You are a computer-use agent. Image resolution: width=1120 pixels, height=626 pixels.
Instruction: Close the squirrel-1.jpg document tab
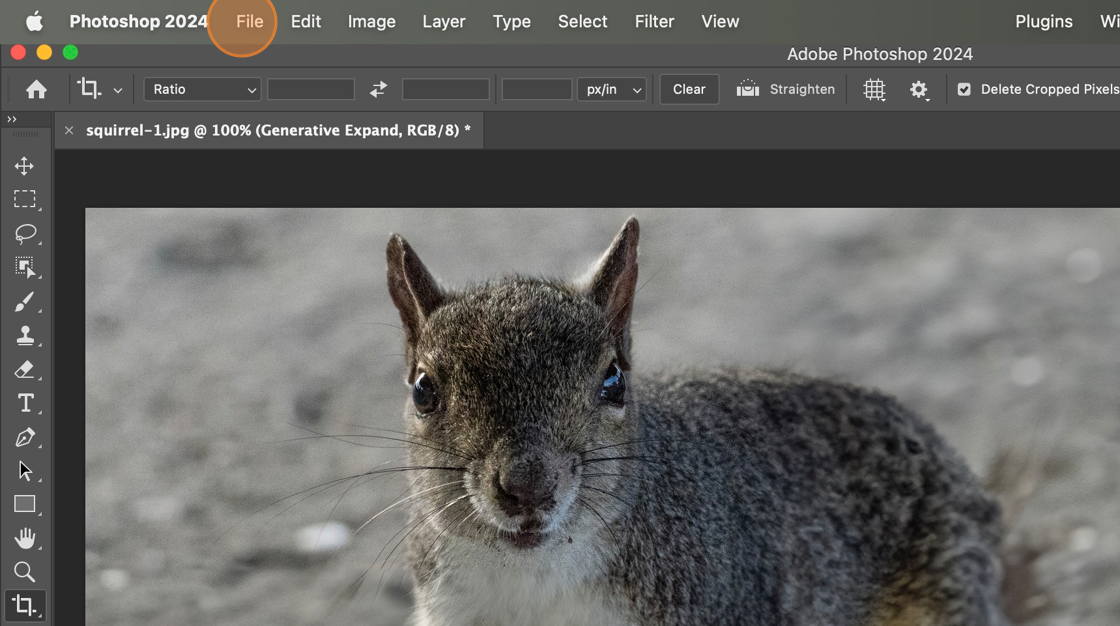coord(69,130)
